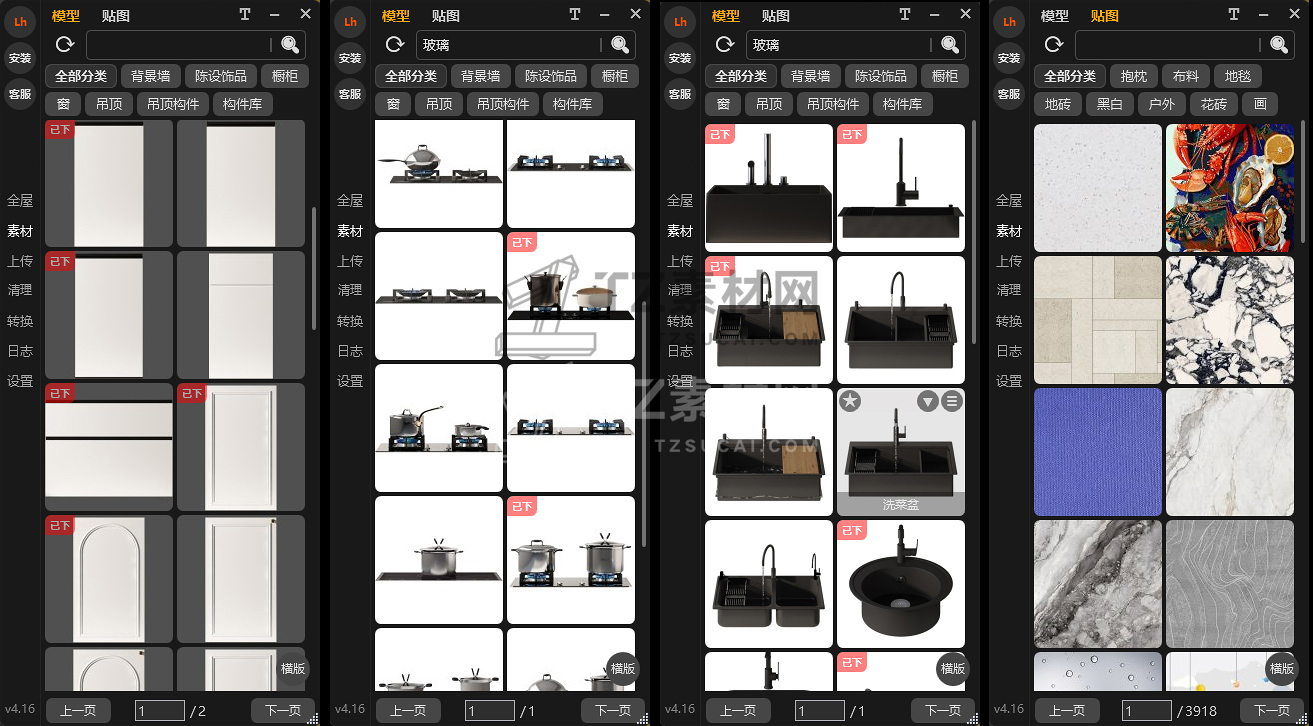Switch to 模型 tab in the texture panel

[x=1055, y=15]
